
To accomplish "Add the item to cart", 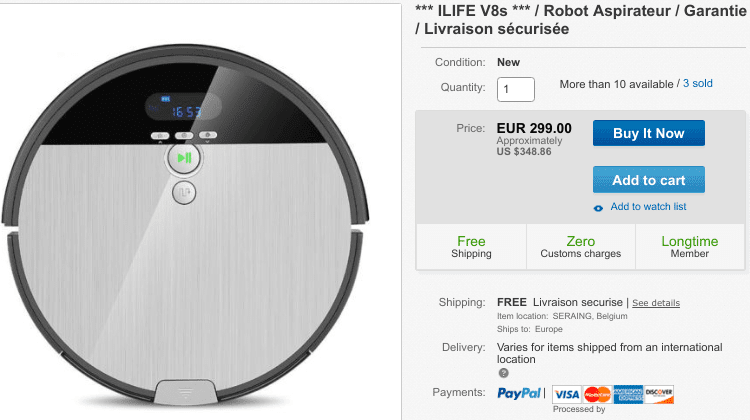I will (x=649, y=180).
